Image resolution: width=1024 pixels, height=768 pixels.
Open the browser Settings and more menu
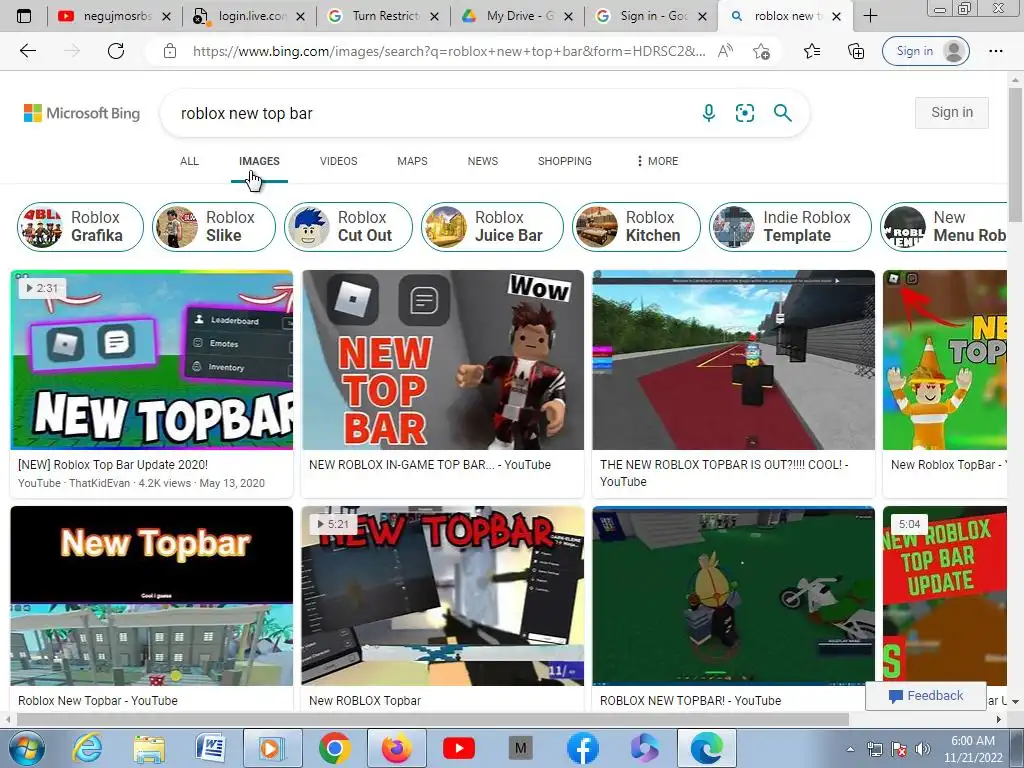pyautogui.click(x=995, y=51)
